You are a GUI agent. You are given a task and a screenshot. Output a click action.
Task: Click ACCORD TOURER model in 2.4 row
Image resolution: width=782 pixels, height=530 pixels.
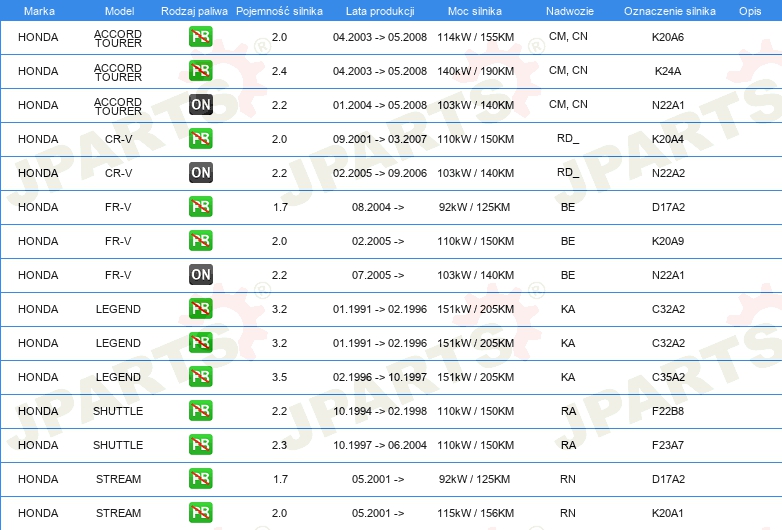click(x=118, y=72)
